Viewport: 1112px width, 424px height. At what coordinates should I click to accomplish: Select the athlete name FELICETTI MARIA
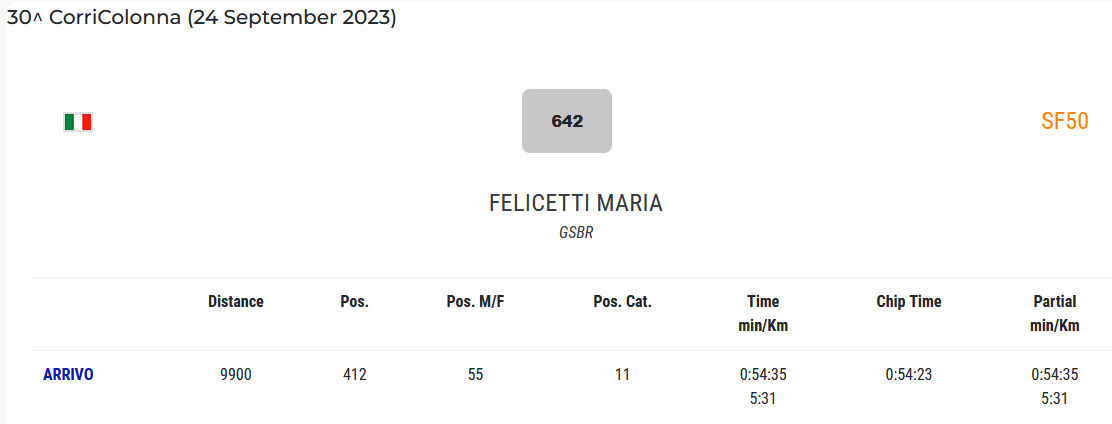(576, 203)
